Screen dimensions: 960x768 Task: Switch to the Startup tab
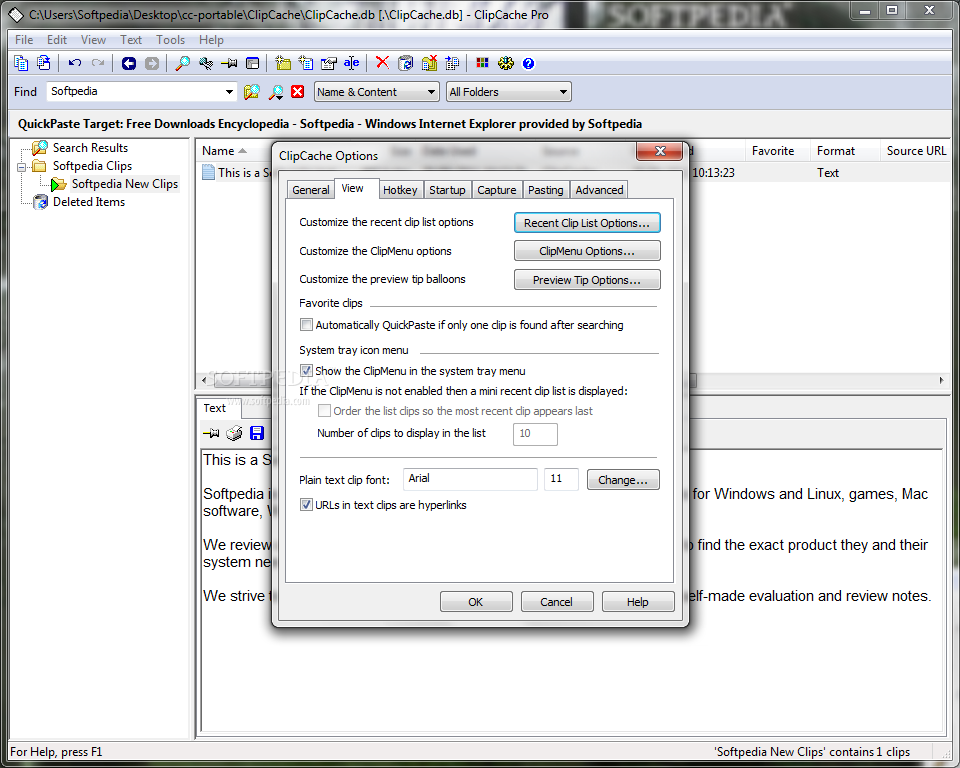[447, 190]
